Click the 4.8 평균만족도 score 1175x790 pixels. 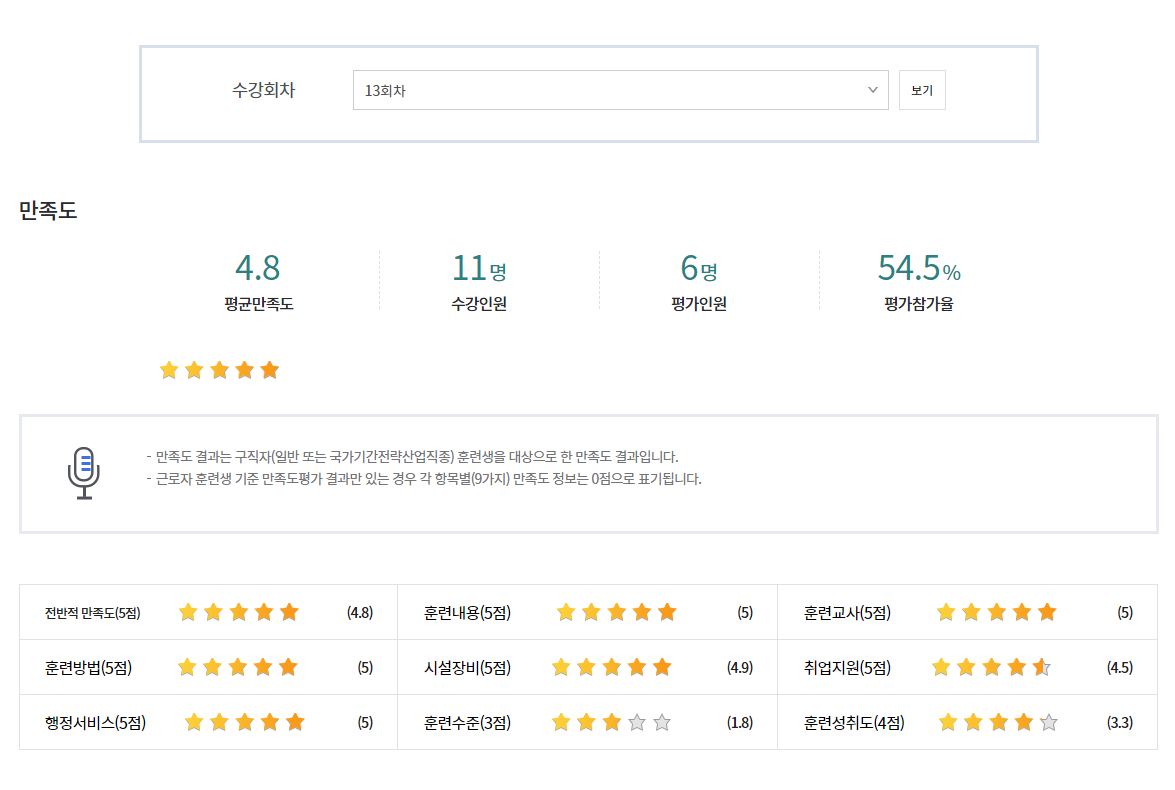coord(257,268)
